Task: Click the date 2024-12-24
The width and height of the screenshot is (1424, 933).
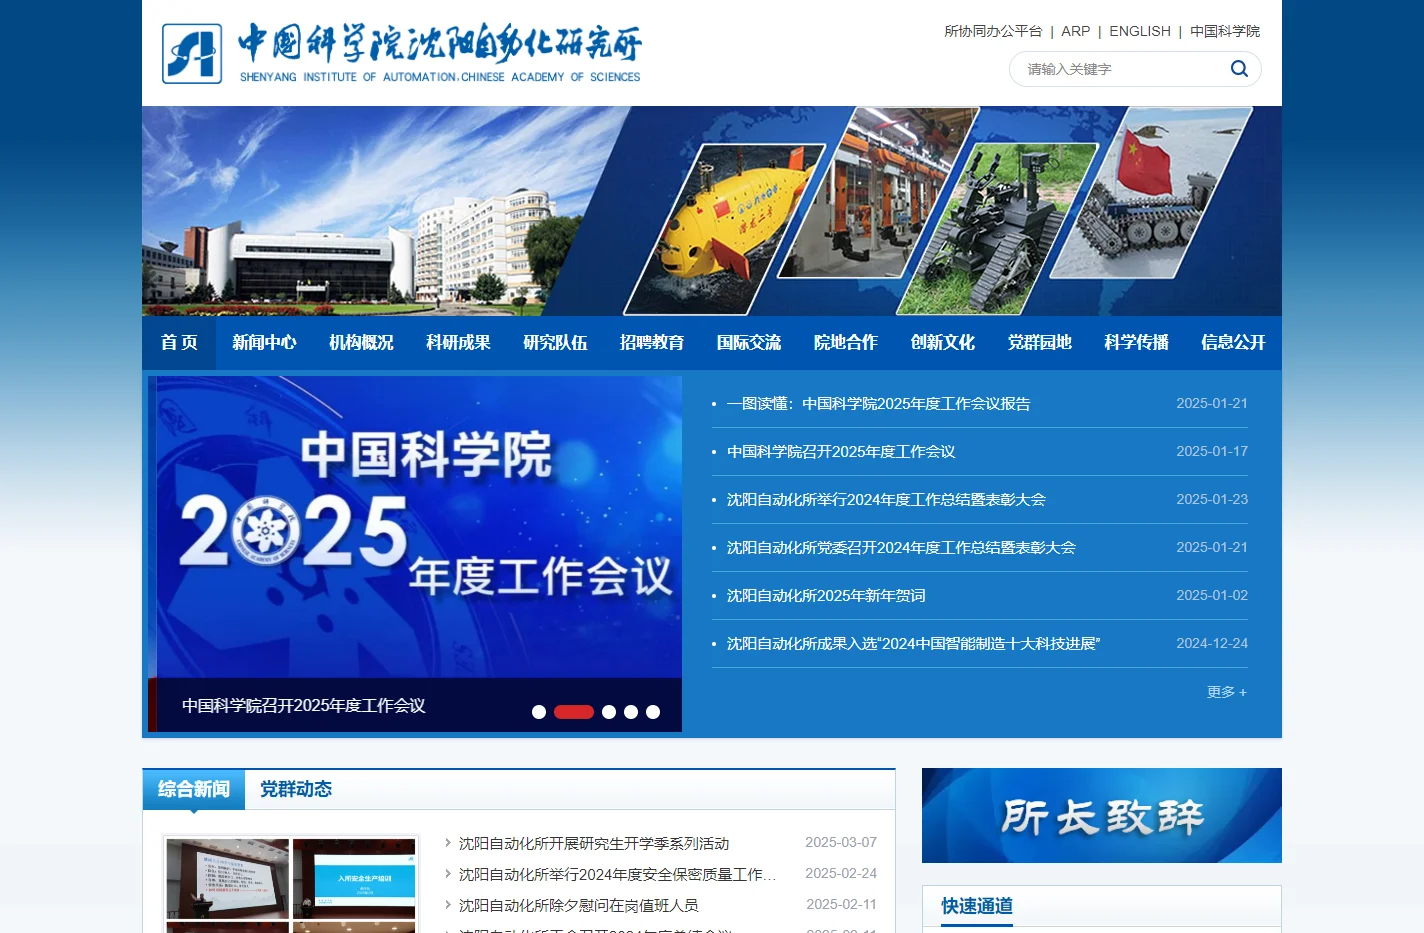Action: coord(1212,644)
